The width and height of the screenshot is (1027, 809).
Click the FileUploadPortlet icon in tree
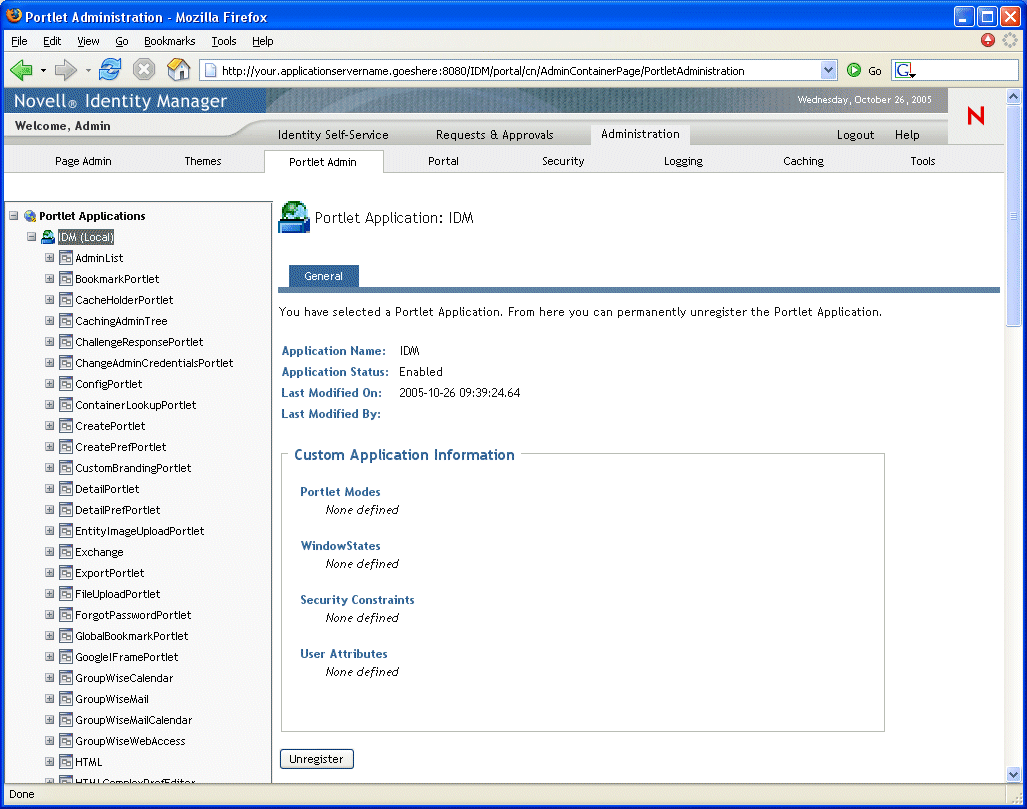tap(65, 593)
